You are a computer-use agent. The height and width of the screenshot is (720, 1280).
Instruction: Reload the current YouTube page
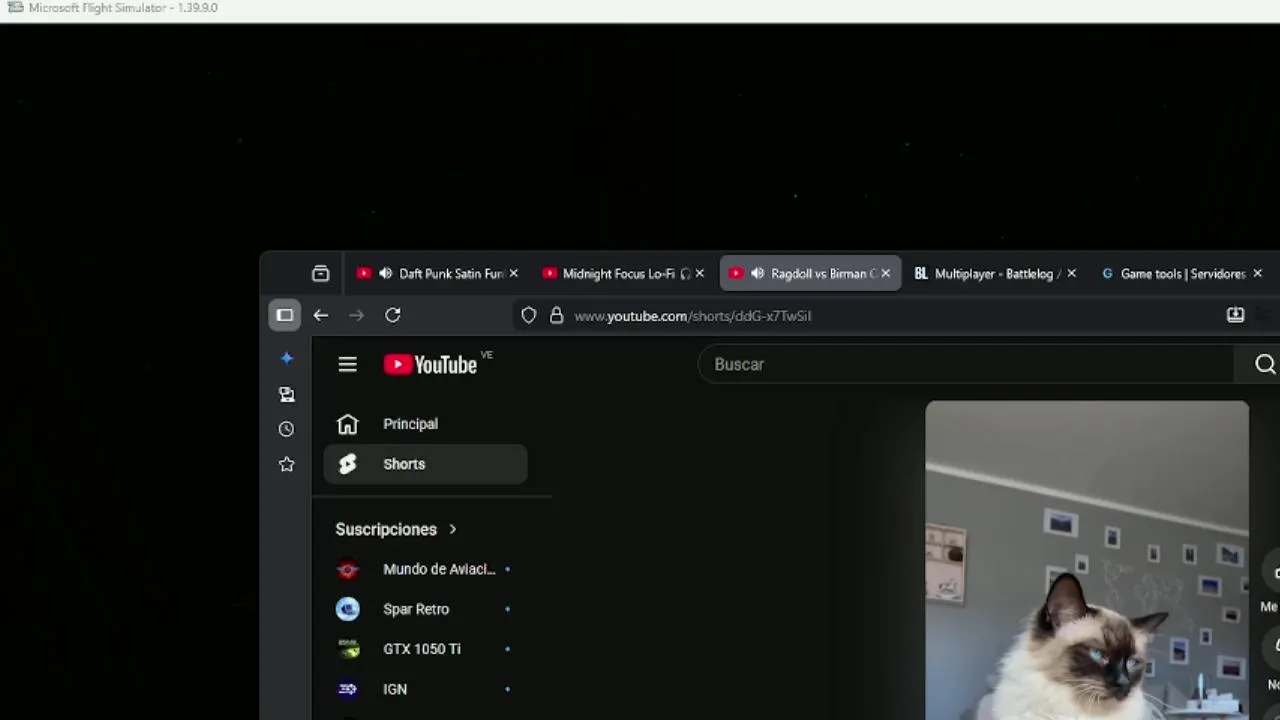[x=393, y=315]
